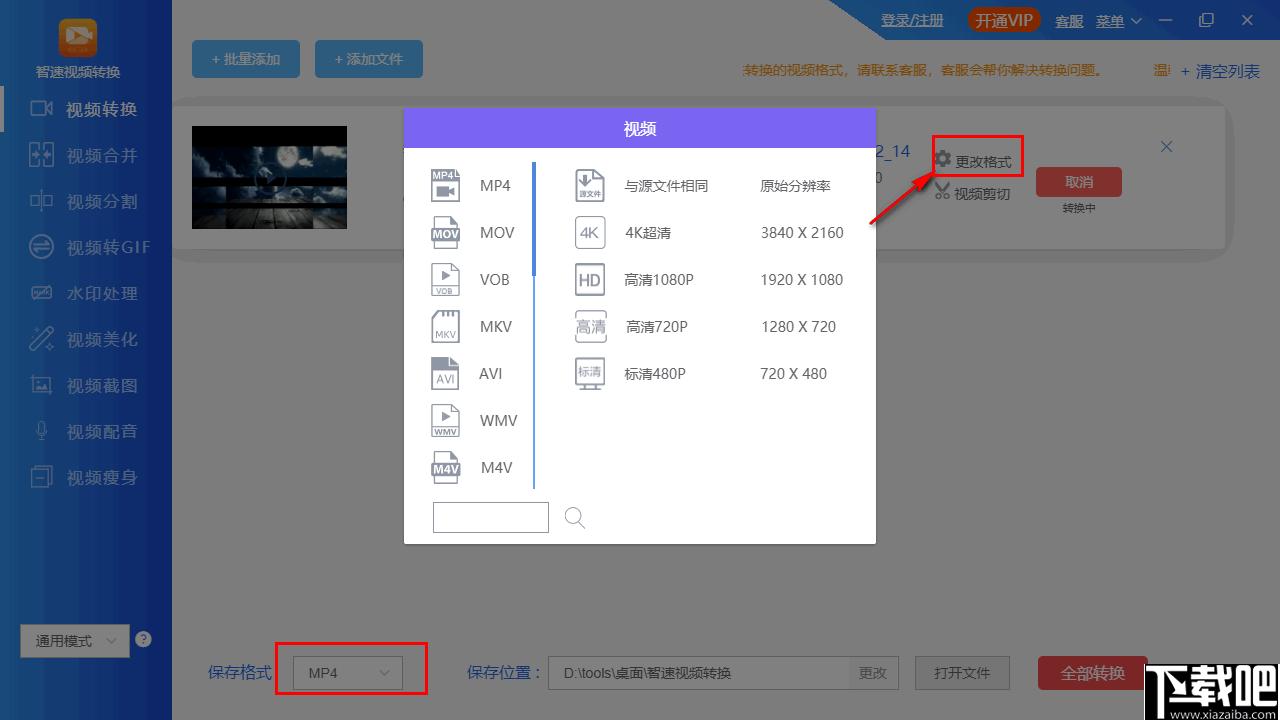Click the 全部转换 button
The width and height of the screenshot is (1280, 720).
click(x=1092, y=673)
